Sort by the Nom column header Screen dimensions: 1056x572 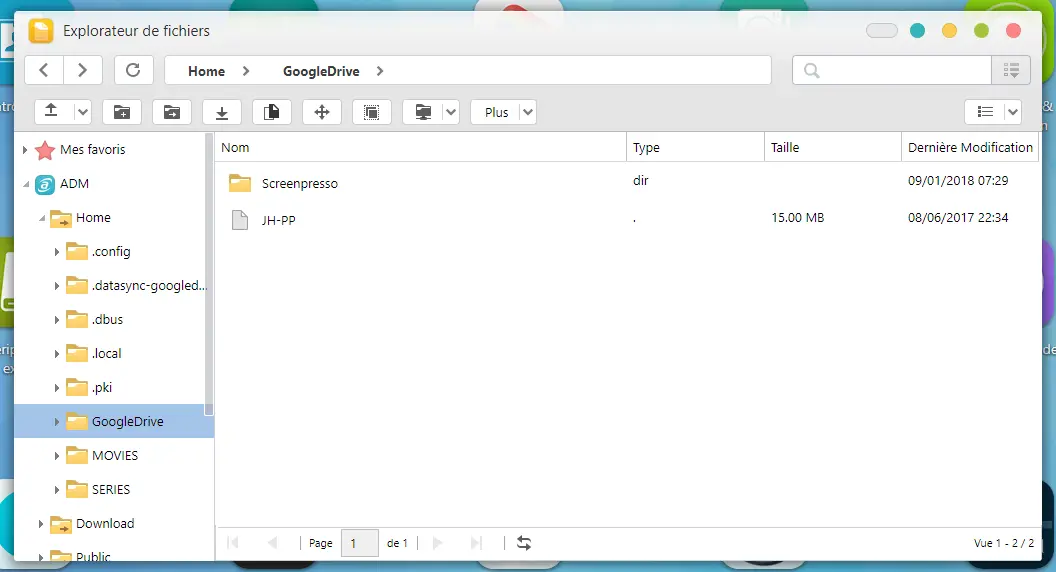point(421,148)
